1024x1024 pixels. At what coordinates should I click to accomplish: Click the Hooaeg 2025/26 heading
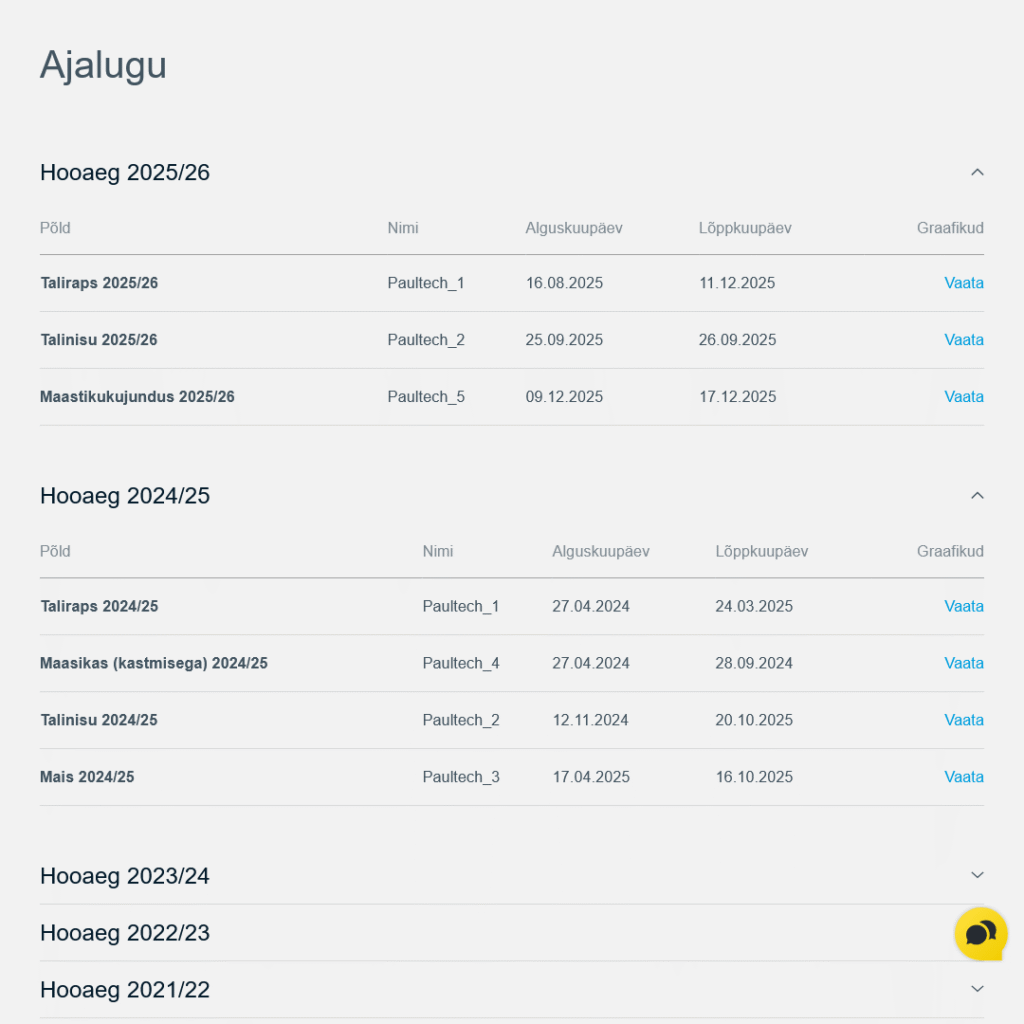coord(125,173)
